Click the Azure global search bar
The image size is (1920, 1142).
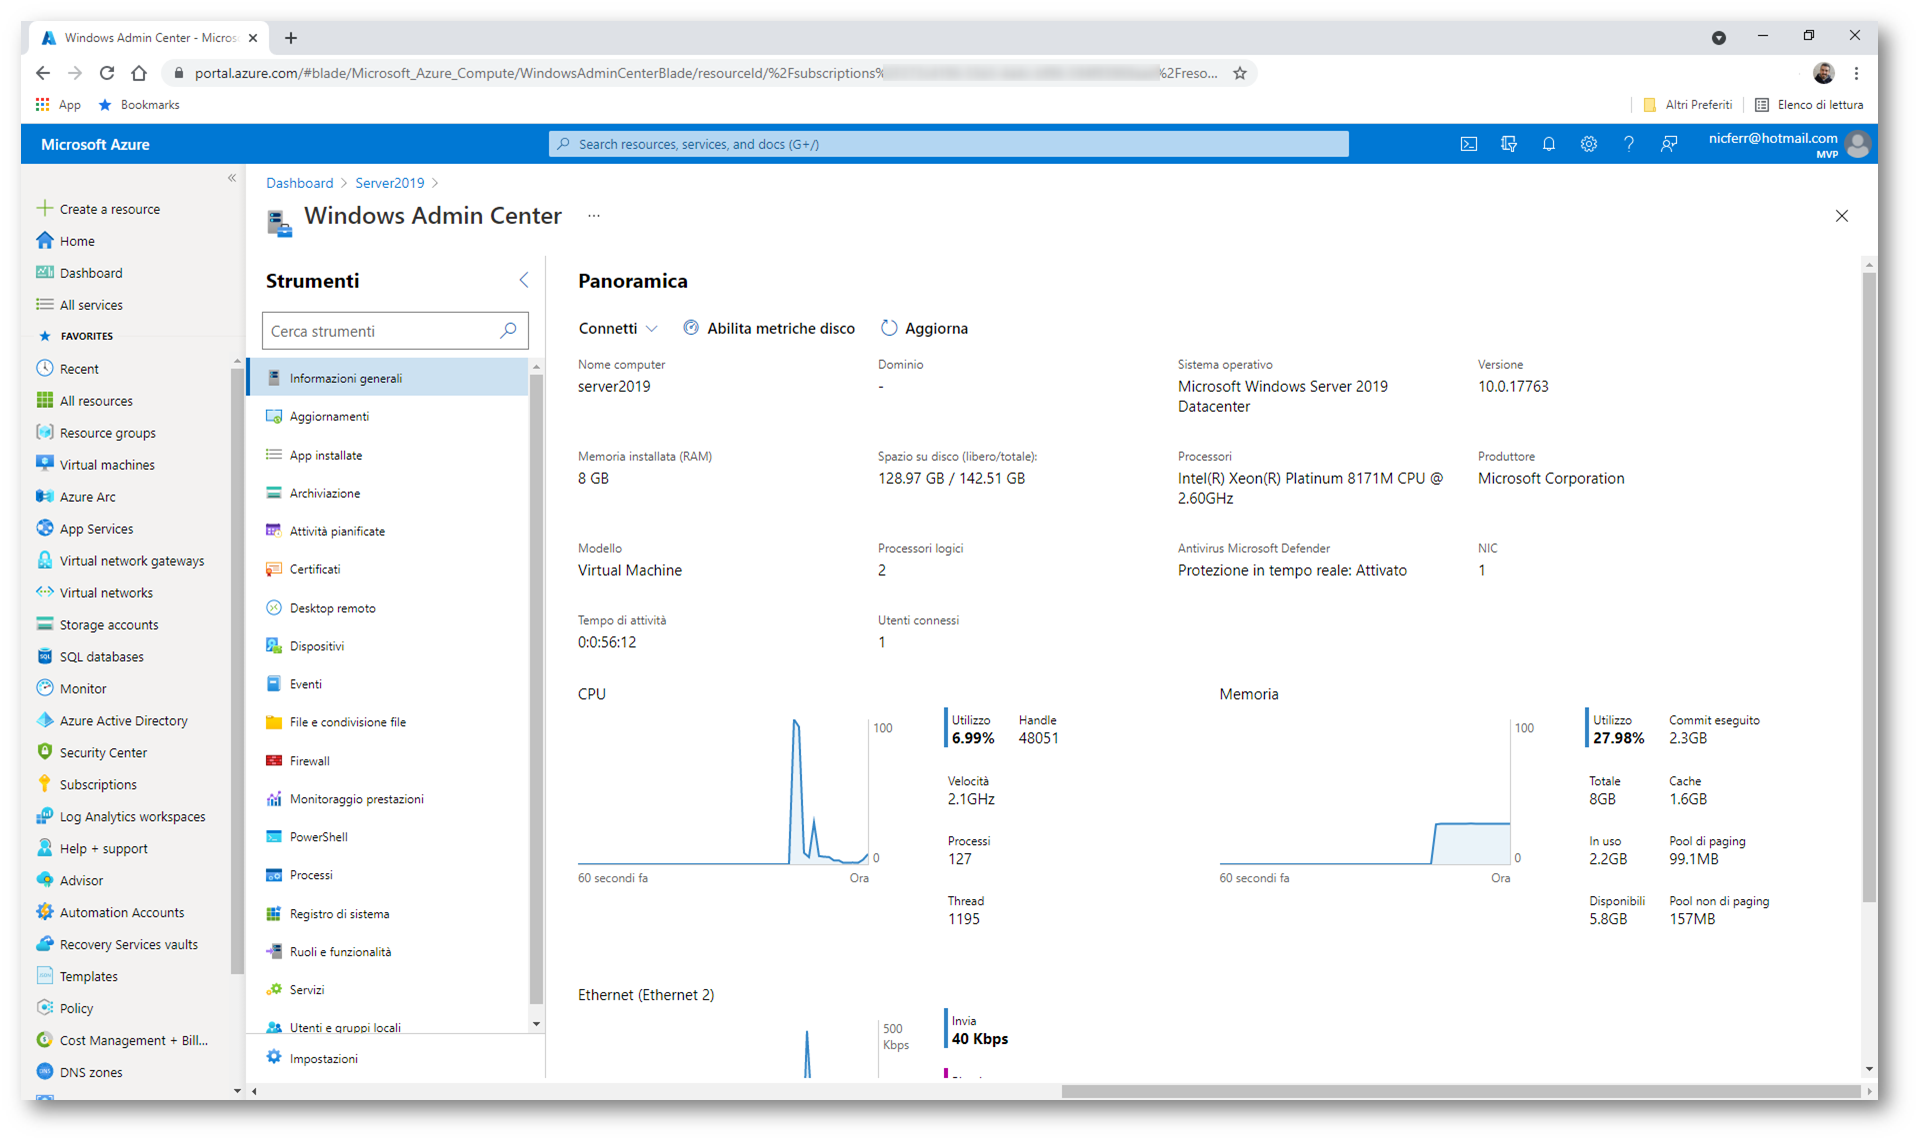click(x=948, y=144)
